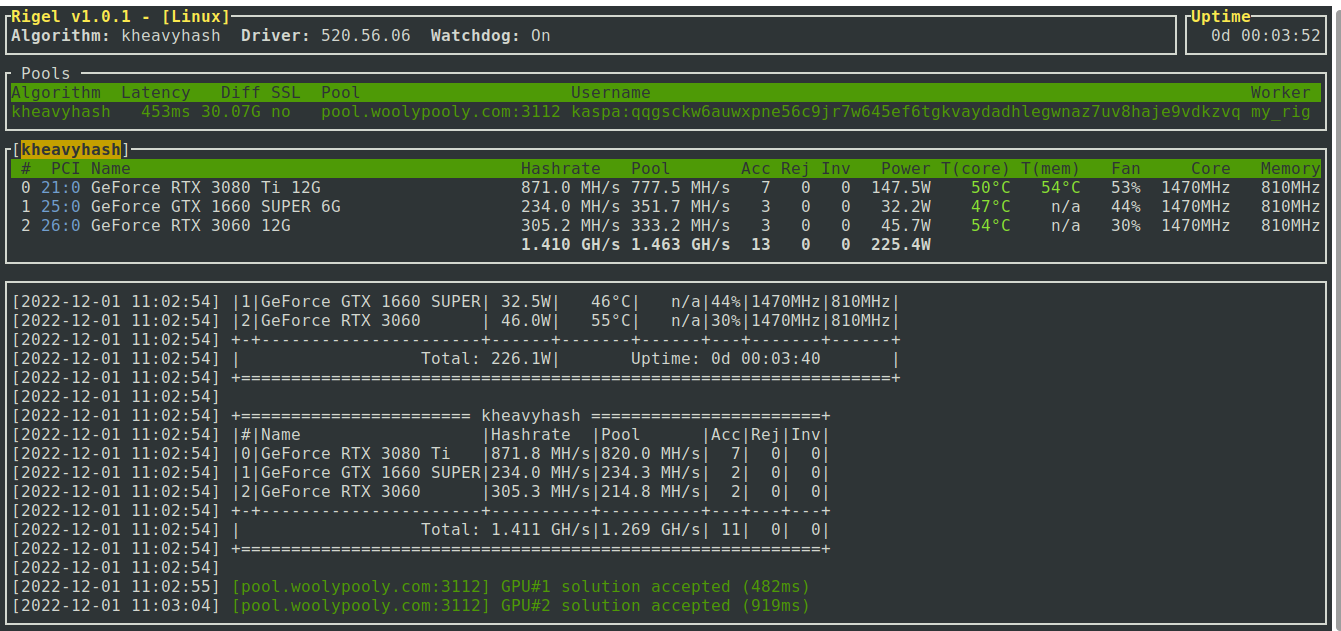The width and height of the screenshot is (1341, 631).
Task: Click the Total: 226.1W log entry
Action: click(x=486, y=358)
